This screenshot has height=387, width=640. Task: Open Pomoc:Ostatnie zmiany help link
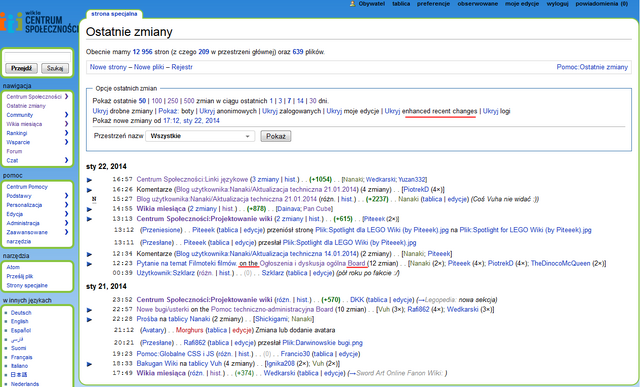592,67
